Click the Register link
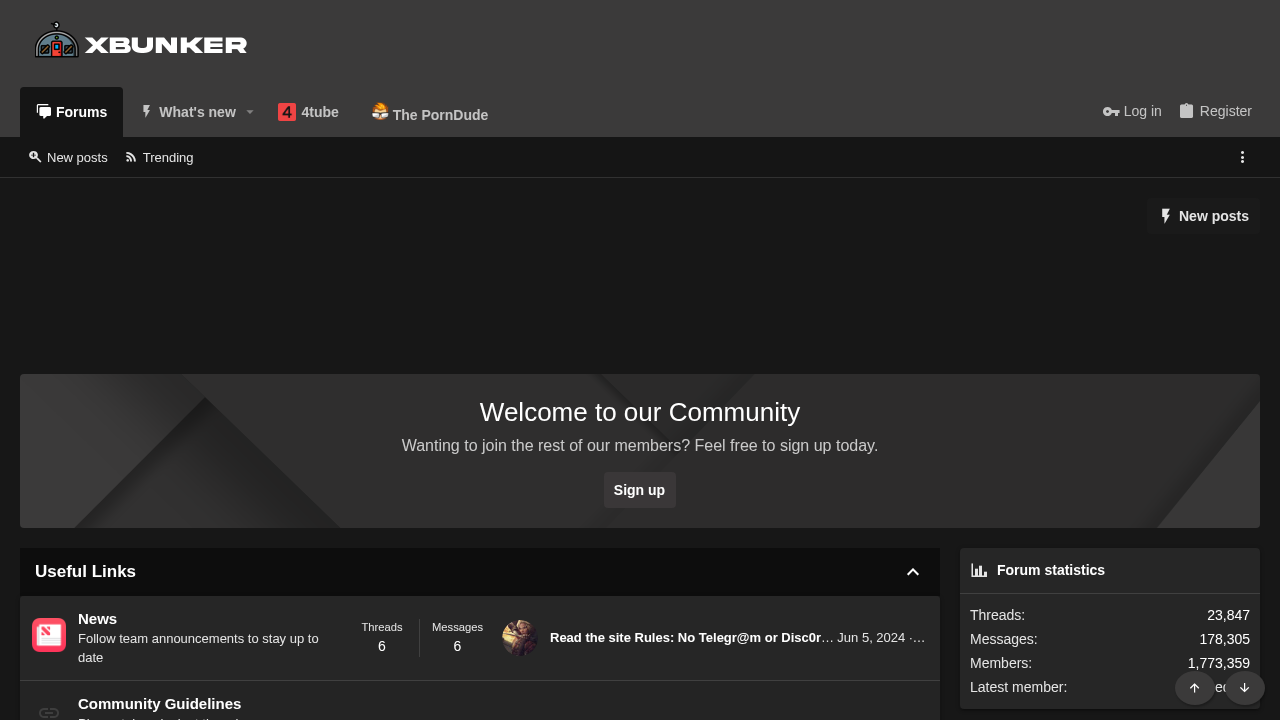 click(x=1215, y=111)
